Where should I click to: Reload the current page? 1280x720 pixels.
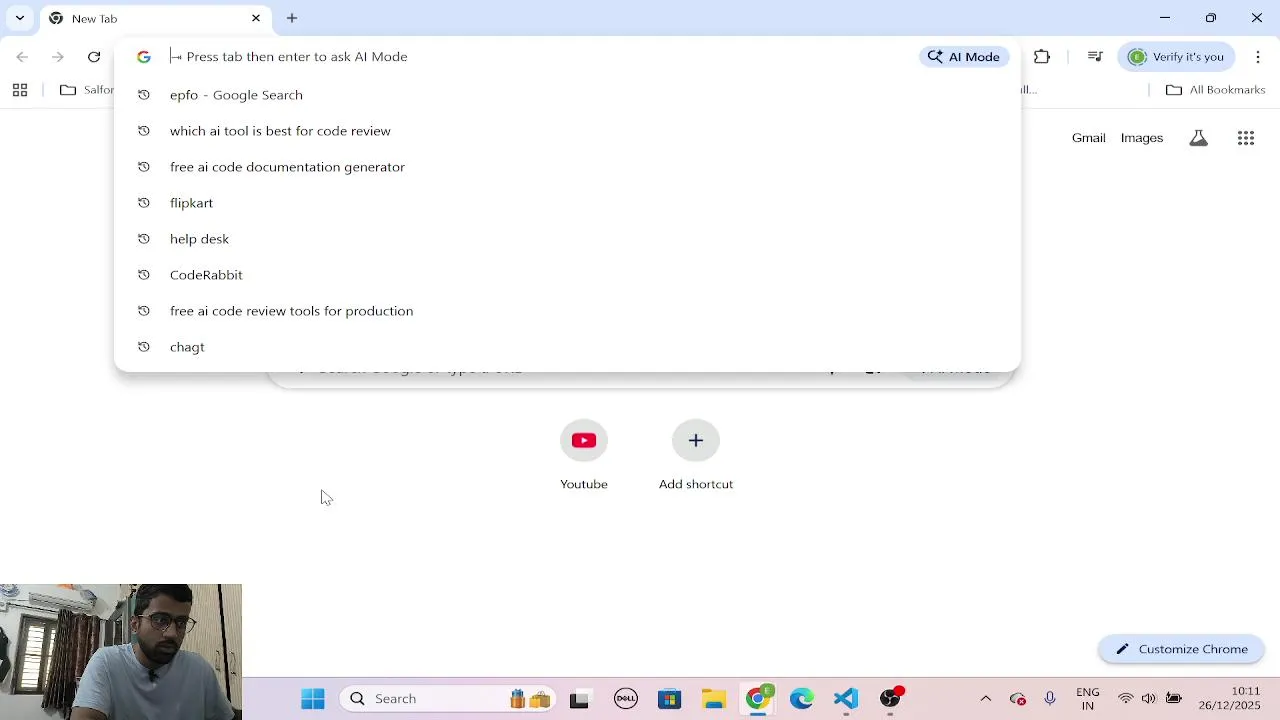94,57
